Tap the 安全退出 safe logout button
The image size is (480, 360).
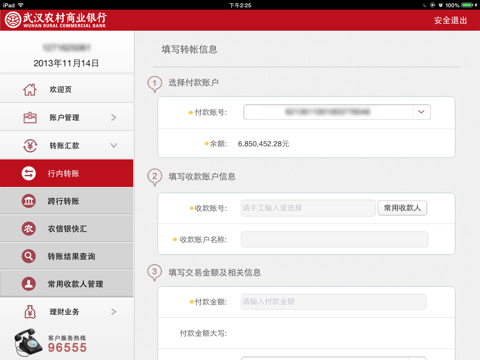point(450,20)
